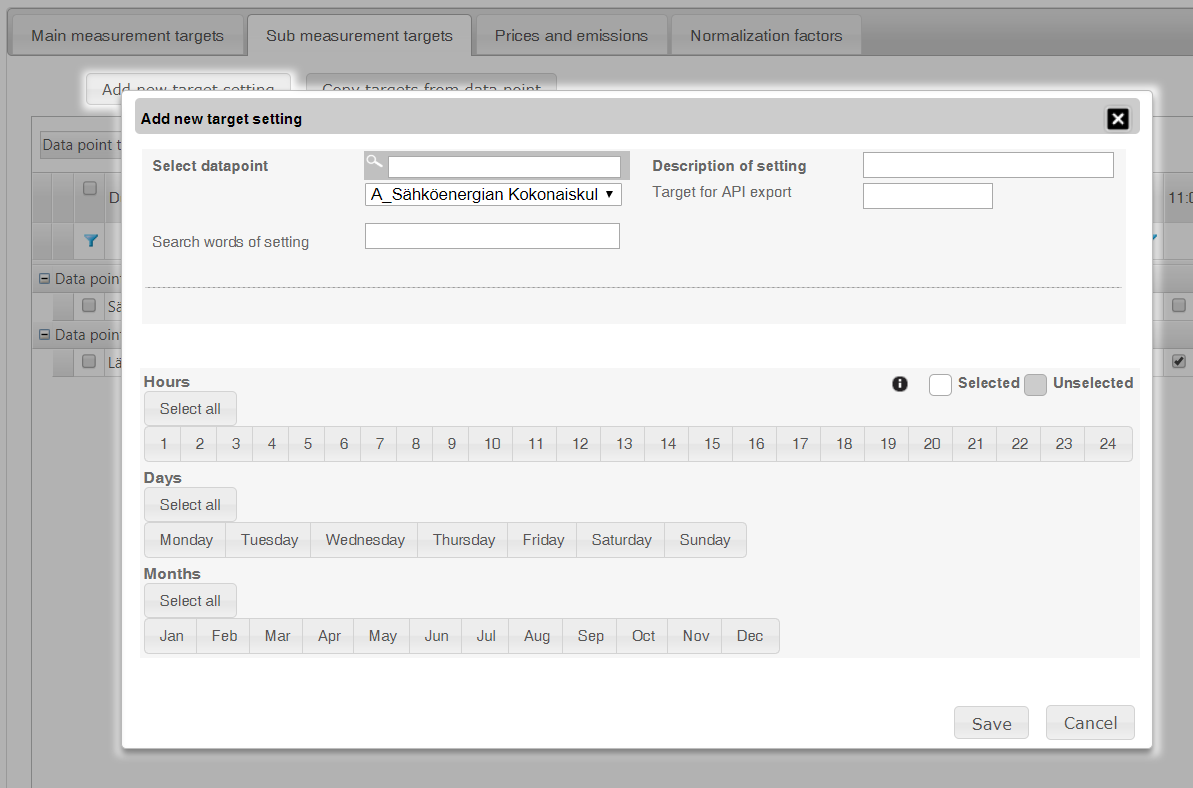Screen dimensions: 1193x788
Task: Focus the Target for API export field
Action: (927, 195)
